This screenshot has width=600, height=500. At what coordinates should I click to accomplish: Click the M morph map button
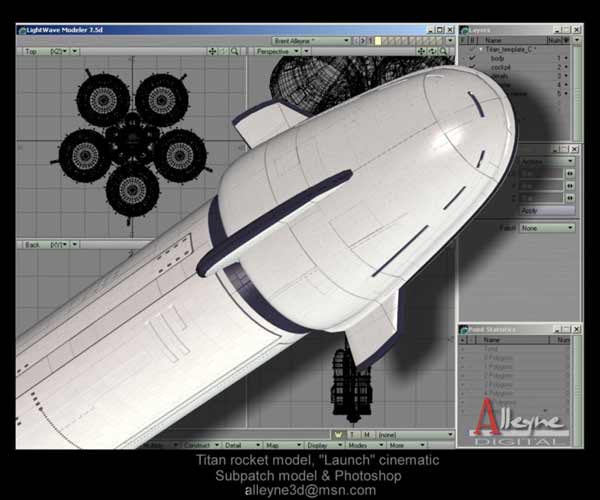point(367,435)
